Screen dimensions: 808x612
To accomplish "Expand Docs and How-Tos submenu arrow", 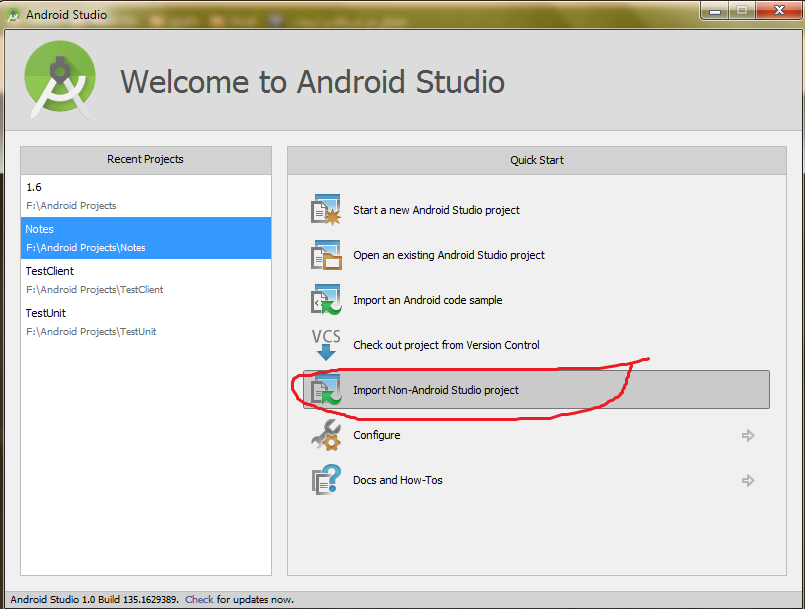I will [748, 481].
